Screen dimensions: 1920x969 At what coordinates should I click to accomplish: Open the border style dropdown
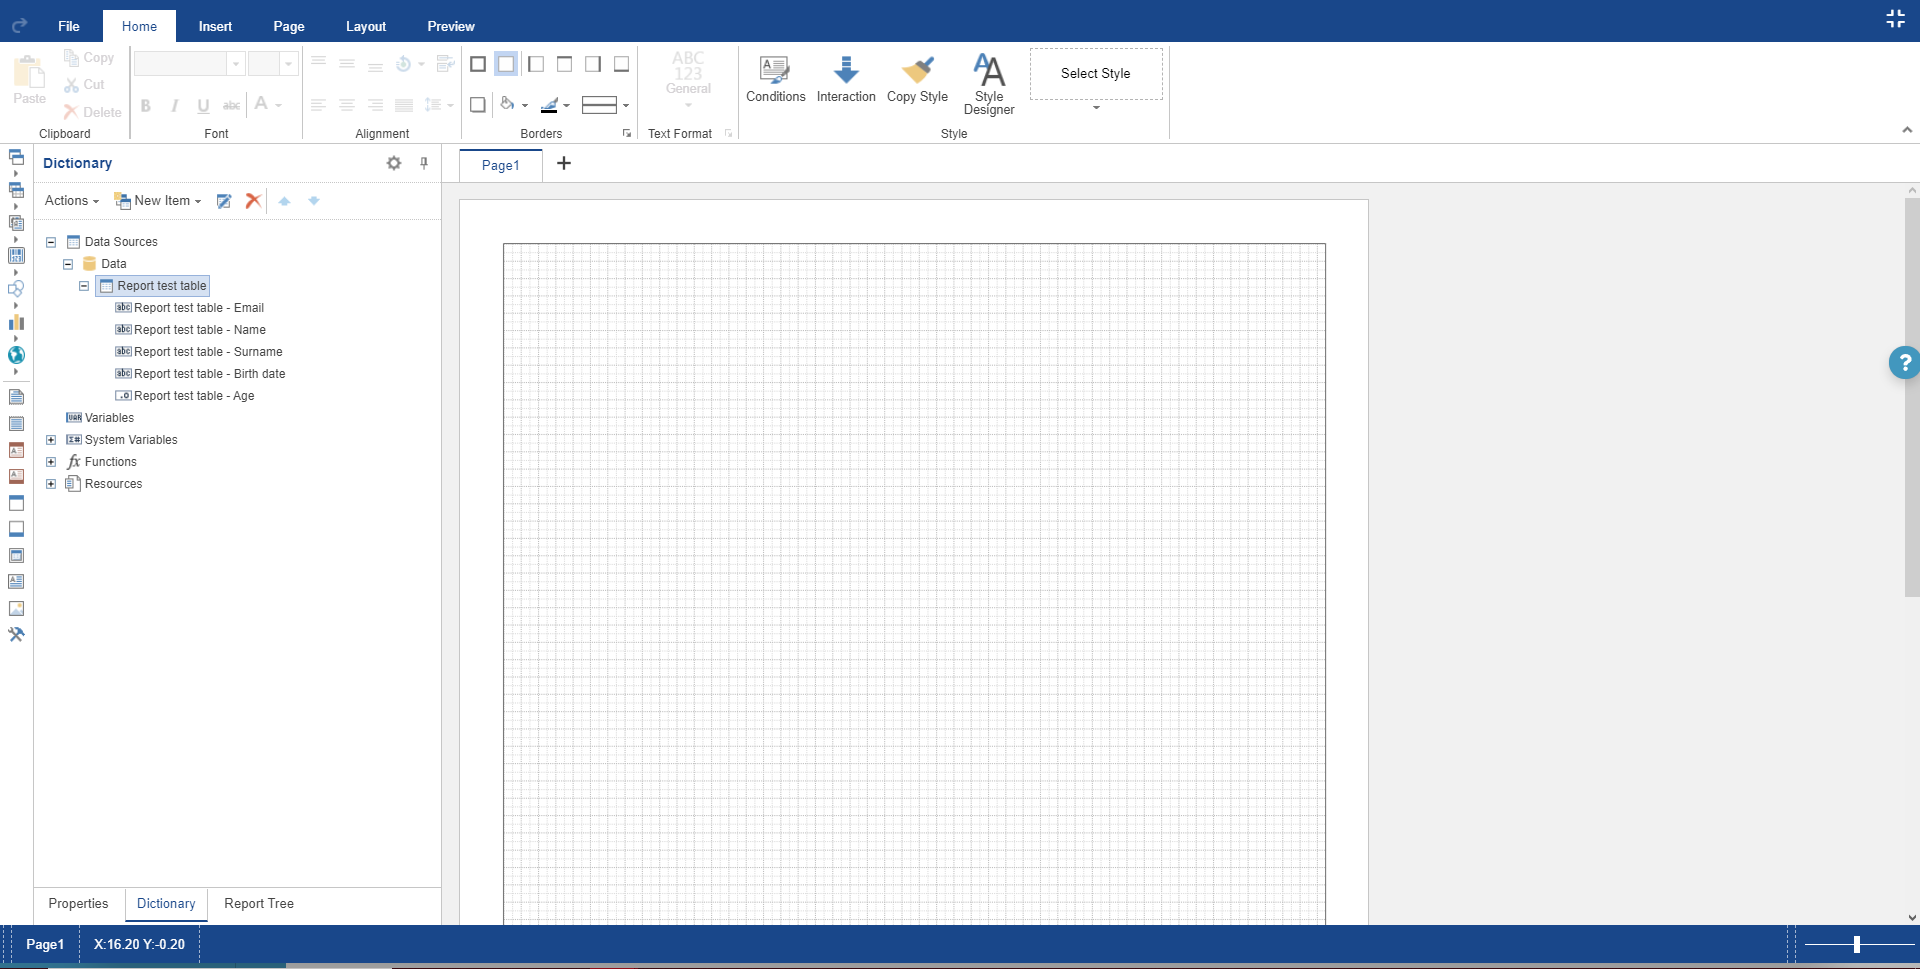[606, 104]
